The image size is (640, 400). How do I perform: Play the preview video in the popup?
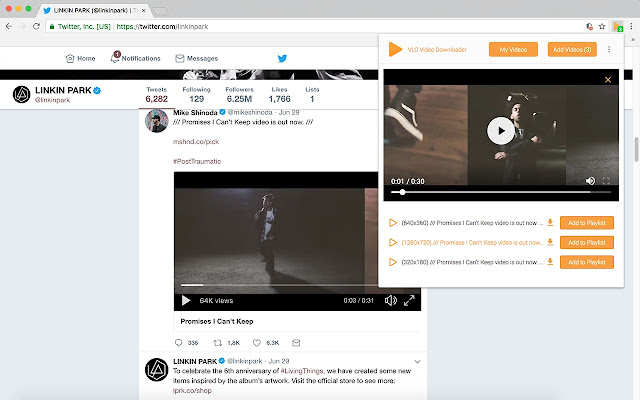501,131
